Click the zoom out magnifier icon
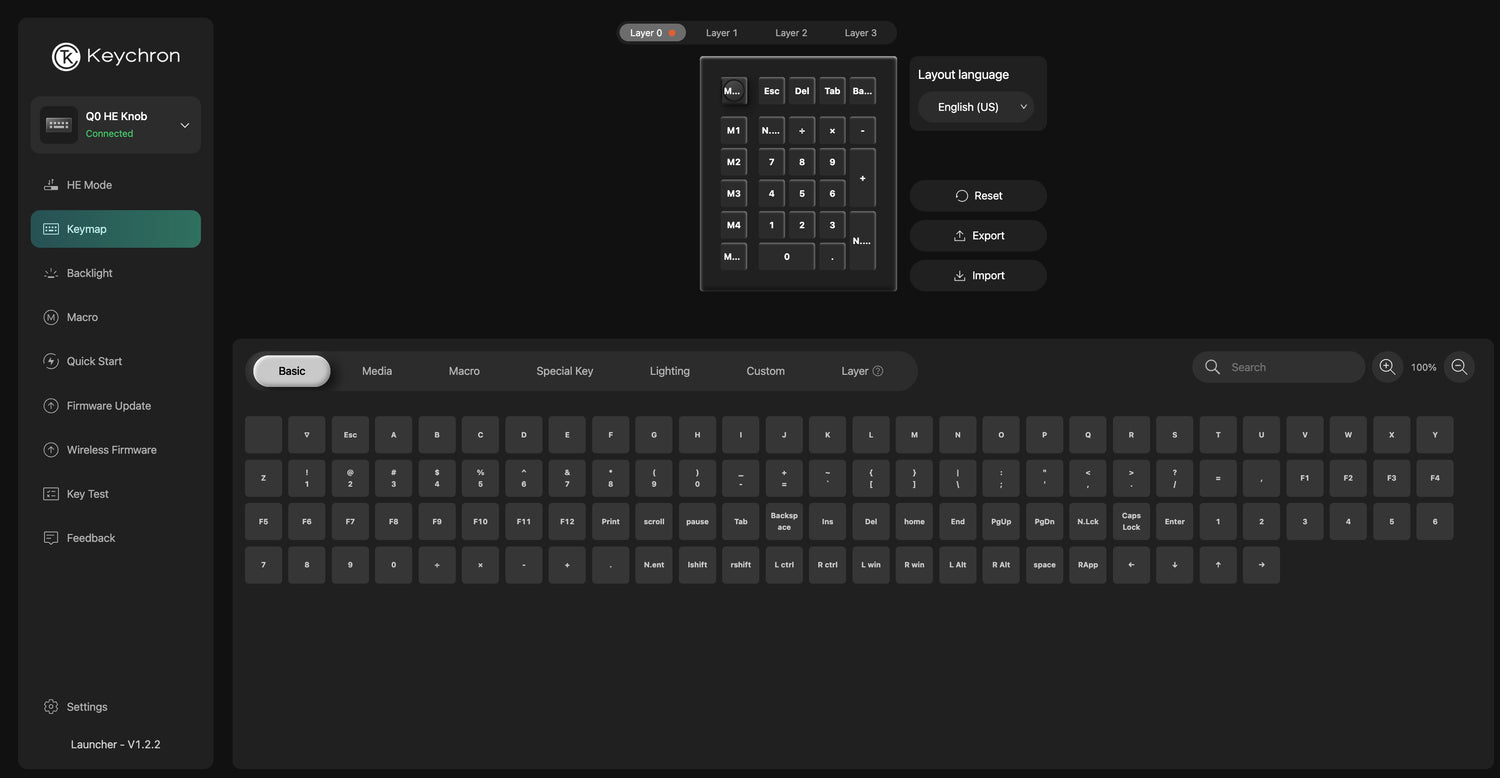 pyautogui.click(x=1459, y=367)
